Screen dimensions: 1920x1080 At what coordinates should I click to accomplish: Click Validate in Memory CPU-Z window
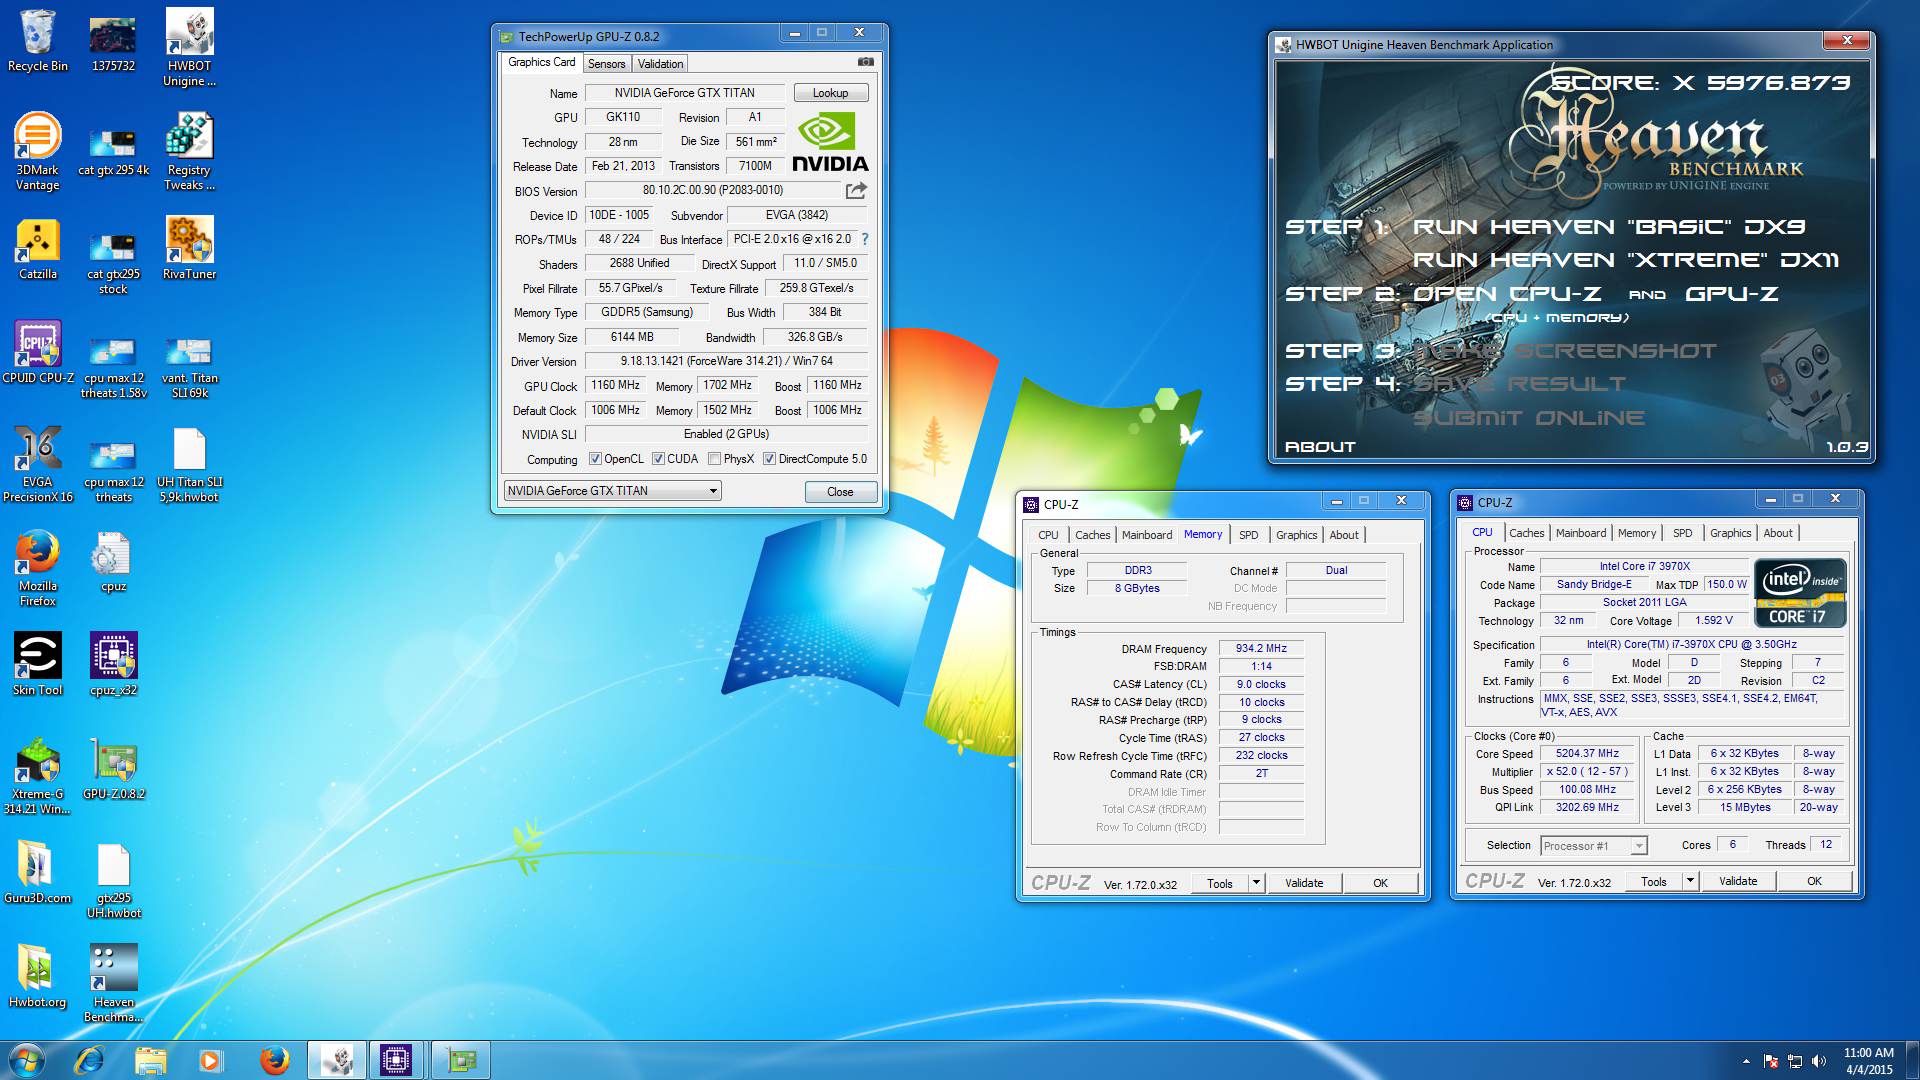pyautogui.click(x=1303, y=883)
